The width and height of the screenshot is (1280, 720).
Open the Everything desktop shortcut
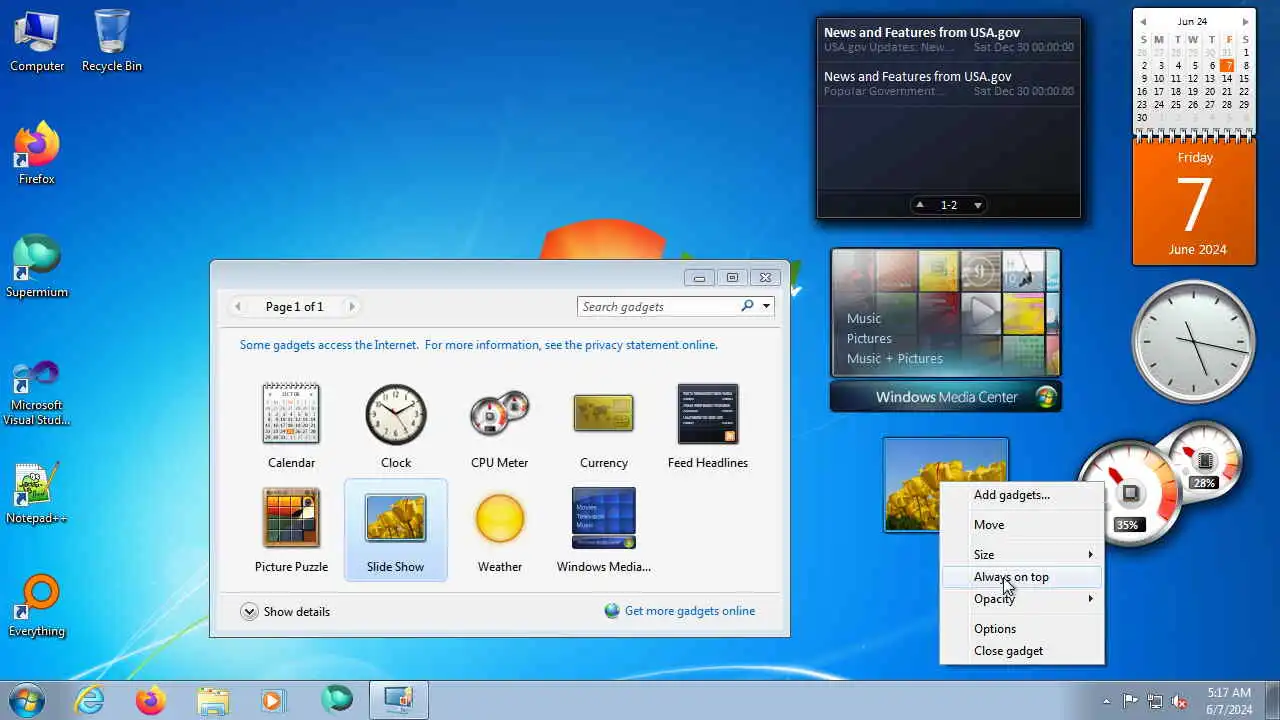pyautogui.click(x=37, y=606)
